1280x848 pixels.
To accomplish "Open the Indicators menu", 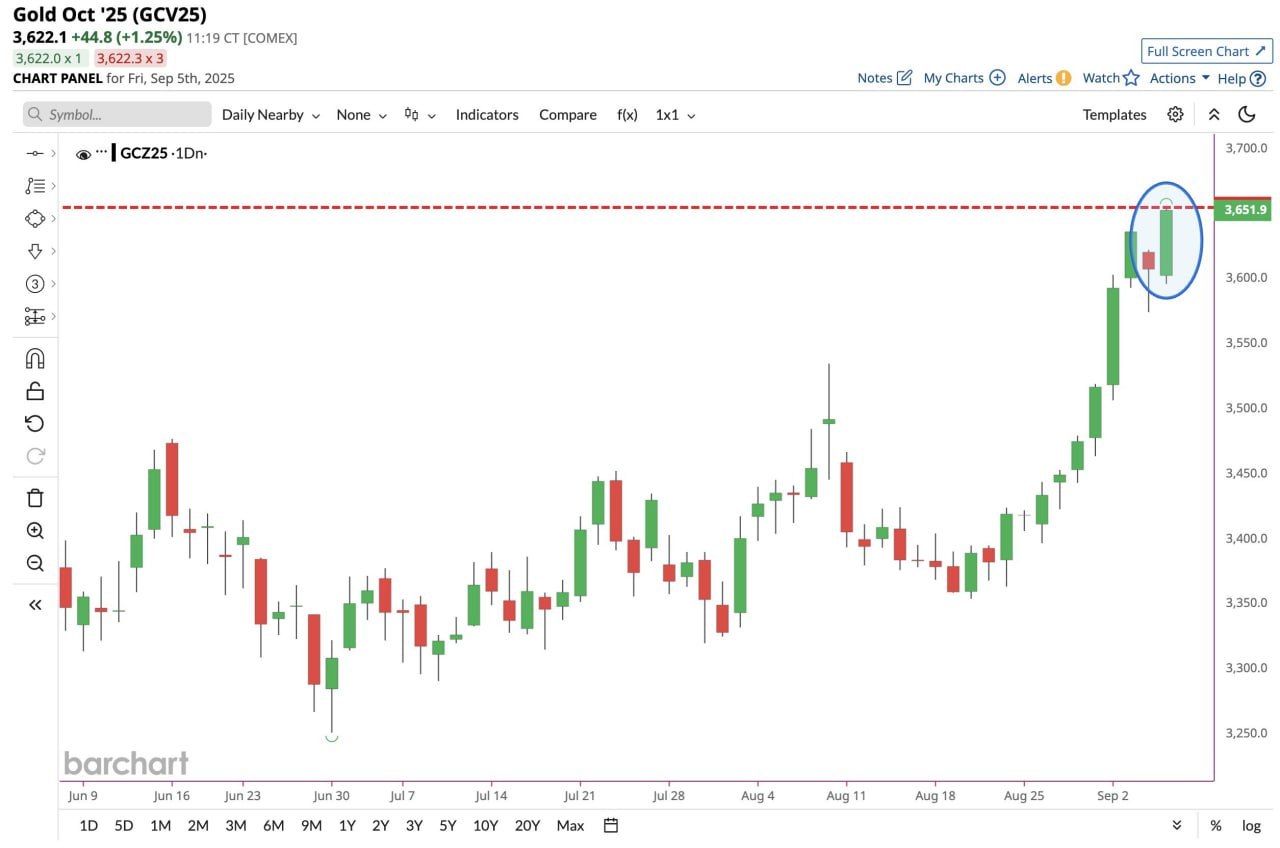I will pyautogui.click(x=487, y=115).
